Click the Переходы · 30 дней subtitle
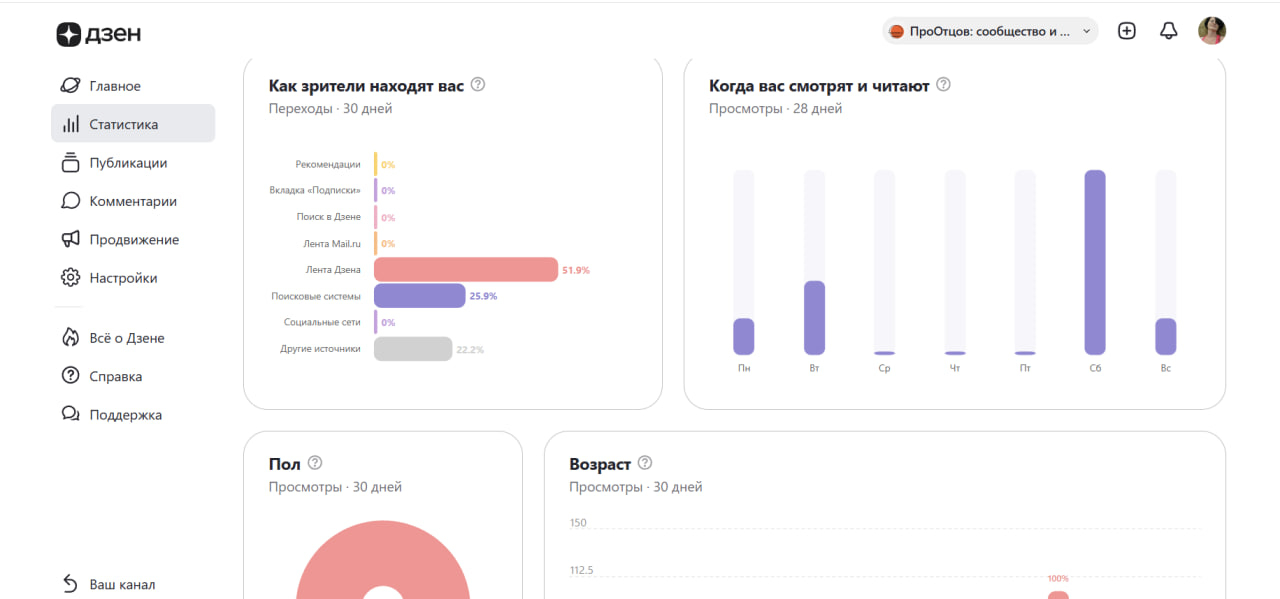 [x=330, y=109]
